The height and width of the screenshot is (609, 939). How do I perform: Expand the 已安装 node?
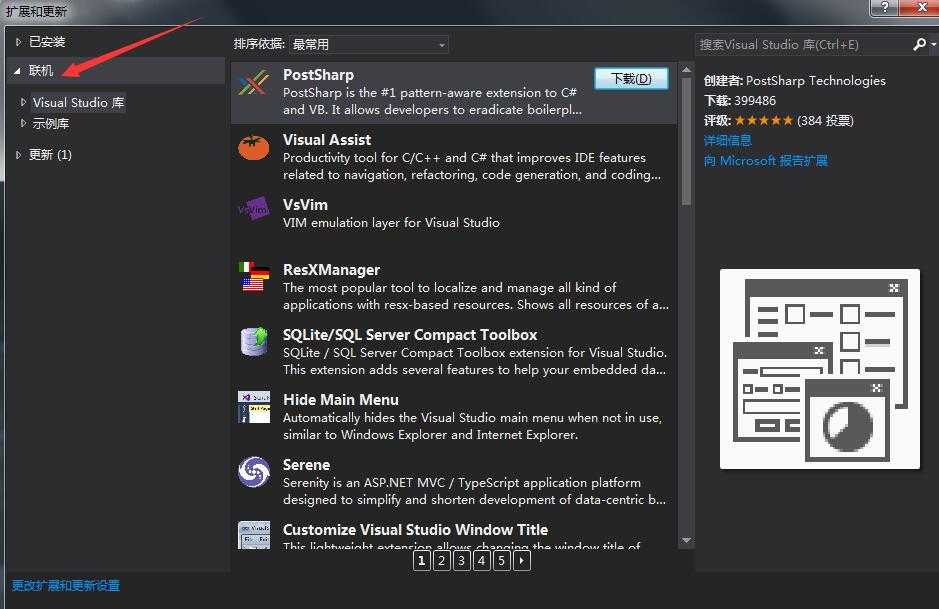point(18,42)
